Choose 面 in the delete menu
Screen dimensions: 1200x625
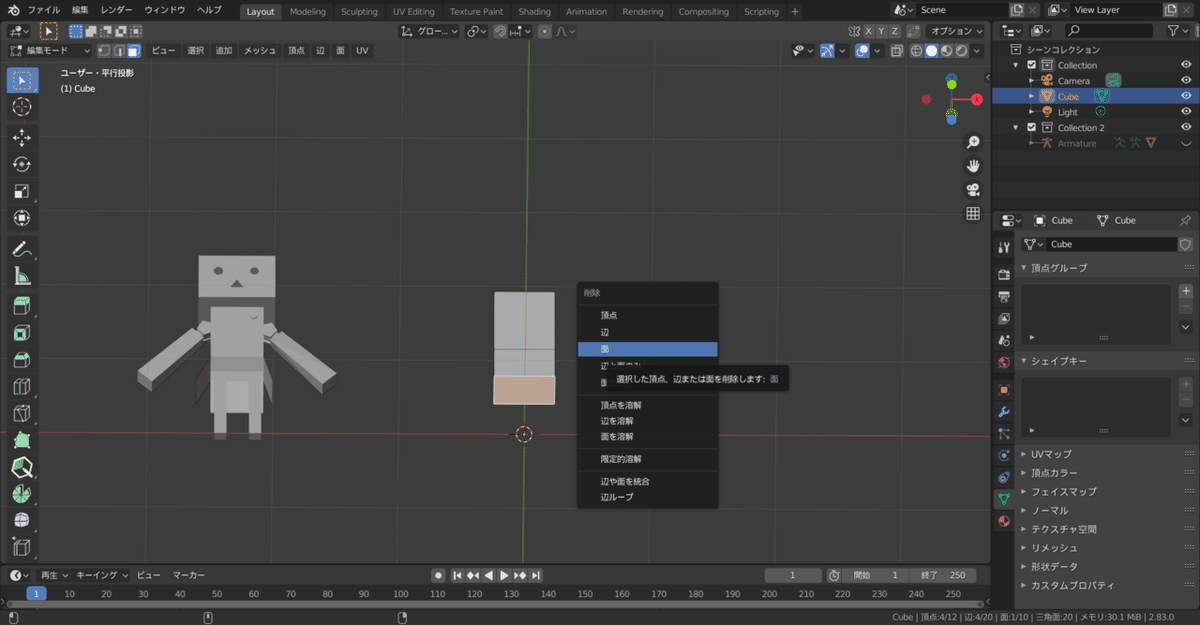point(647,349)
